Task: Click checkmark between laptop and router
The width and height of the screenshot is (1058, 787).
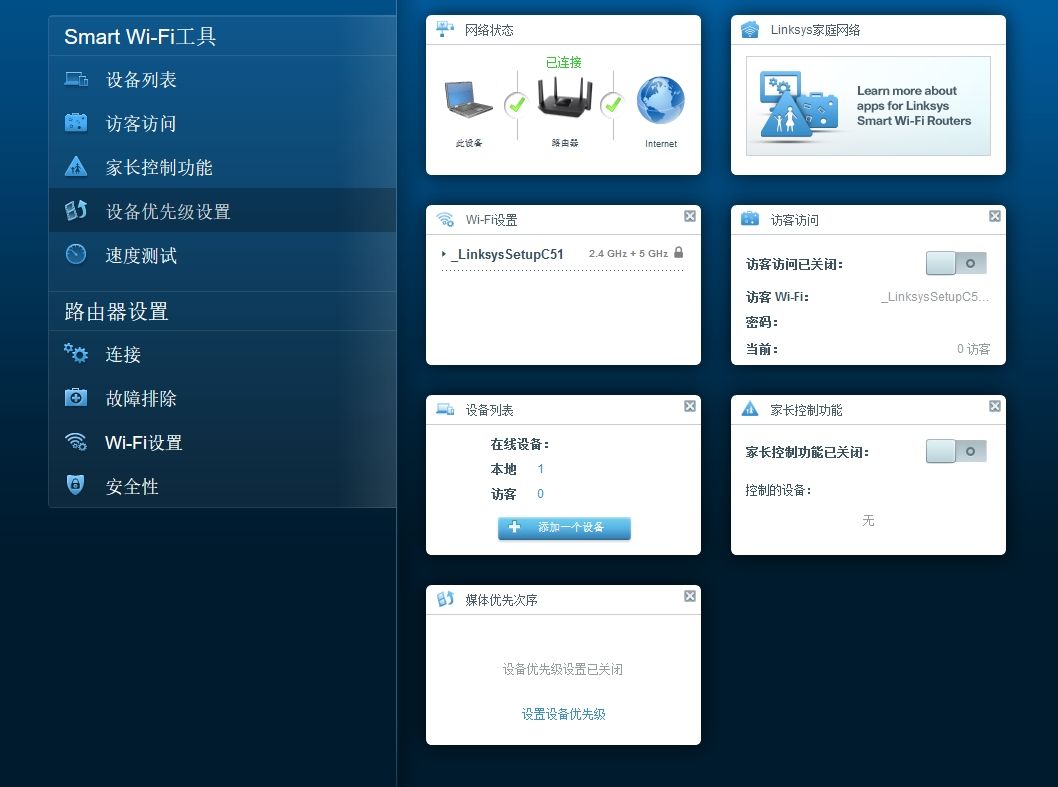Action: [x=517, y=105]
